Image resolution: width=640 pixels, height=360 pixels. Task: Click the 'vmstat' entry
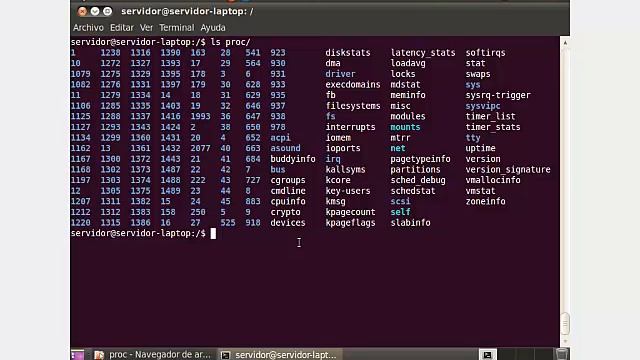point(480,191)
